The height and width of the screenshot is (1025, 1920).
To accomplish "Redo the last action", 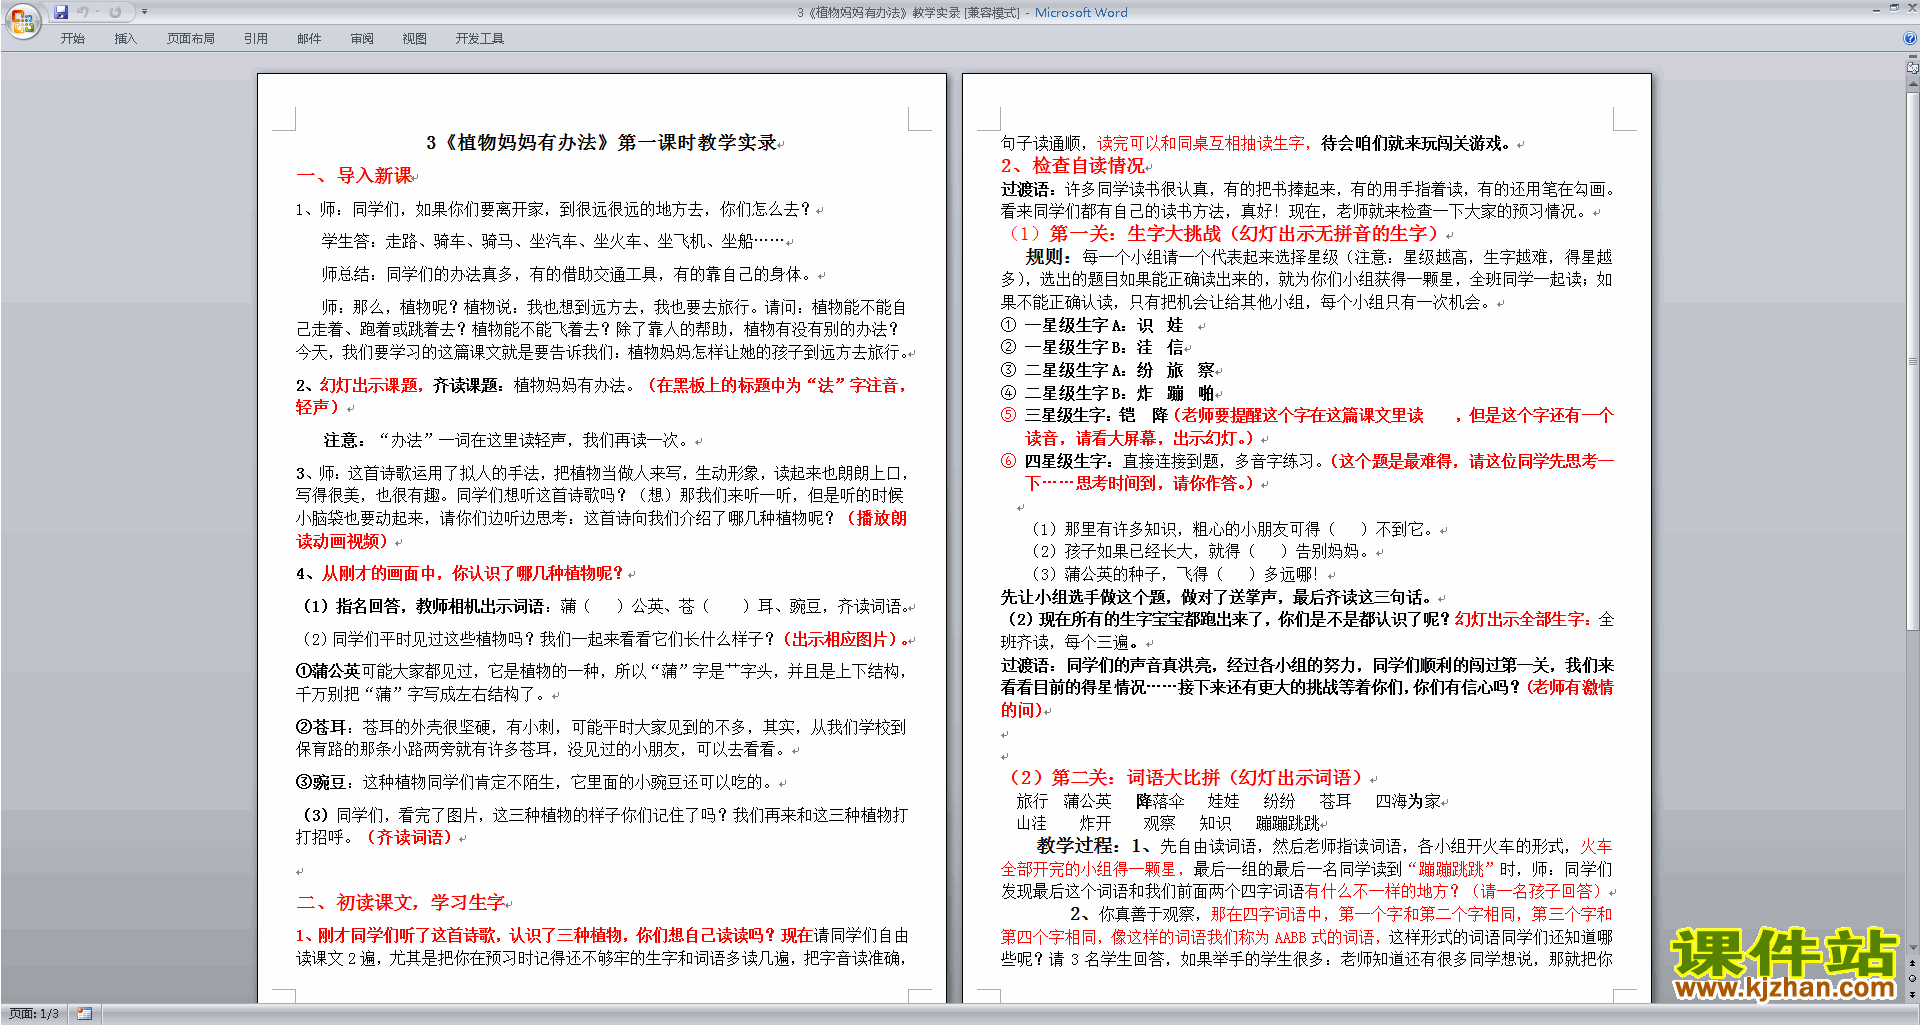I will pos(115,12).
